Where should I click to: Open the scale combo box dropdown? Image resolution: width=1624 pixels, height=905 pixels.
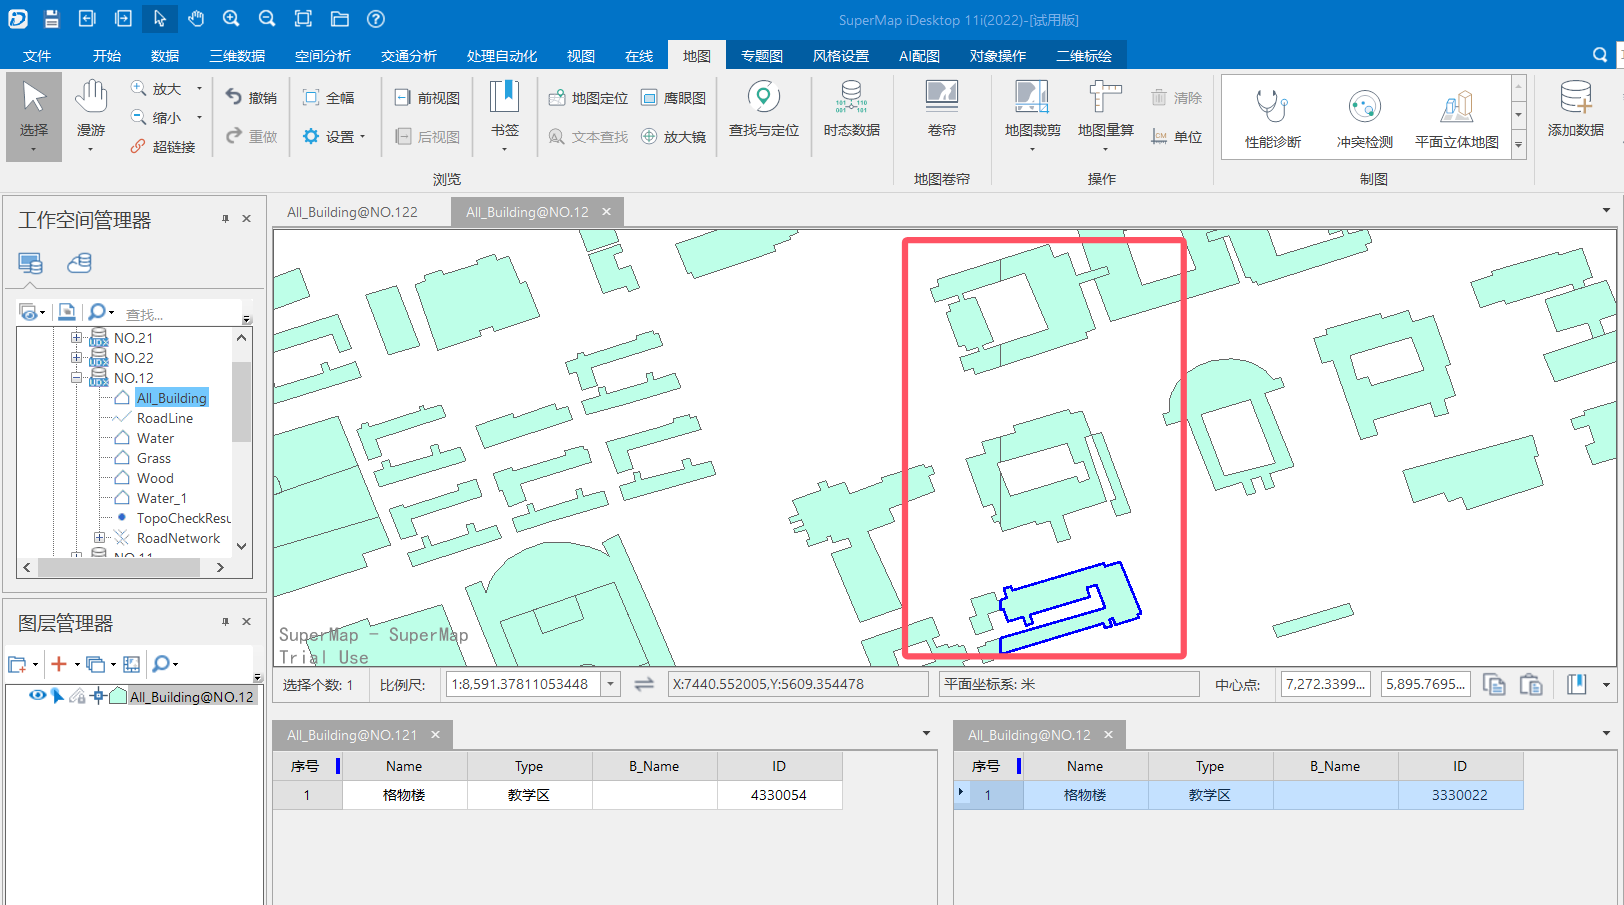(x=611, y=684)
